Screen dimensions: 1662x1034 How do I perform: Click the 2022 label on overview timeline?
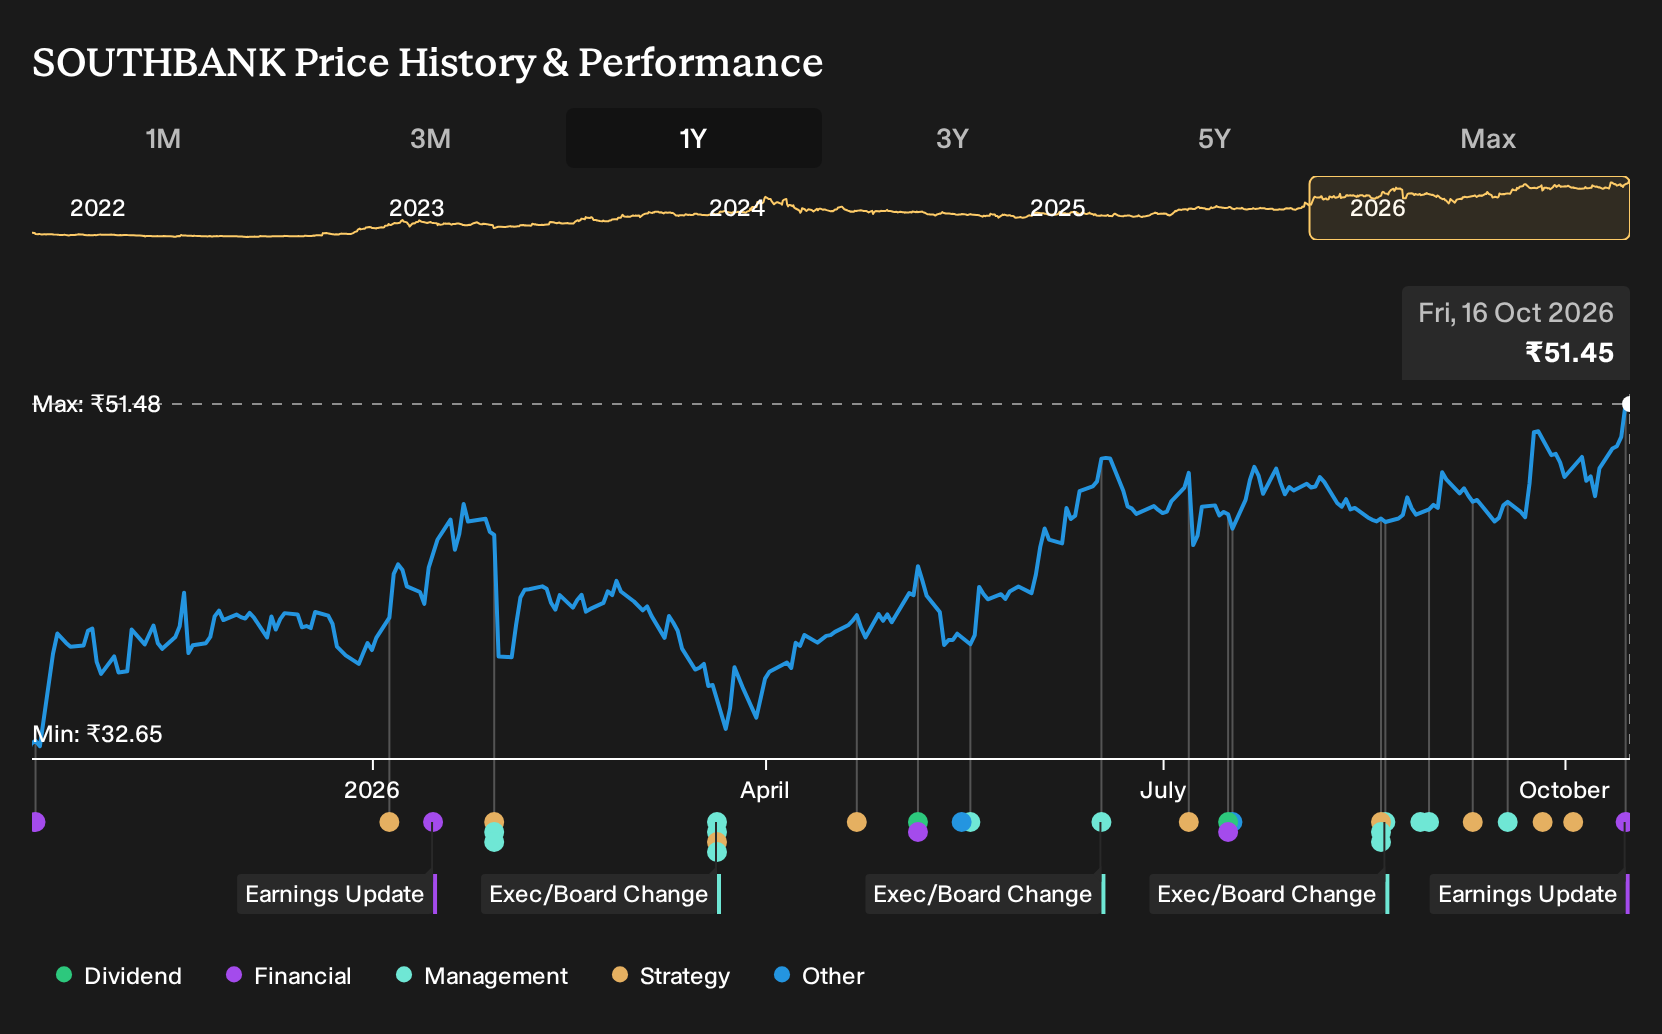(97, 208)
